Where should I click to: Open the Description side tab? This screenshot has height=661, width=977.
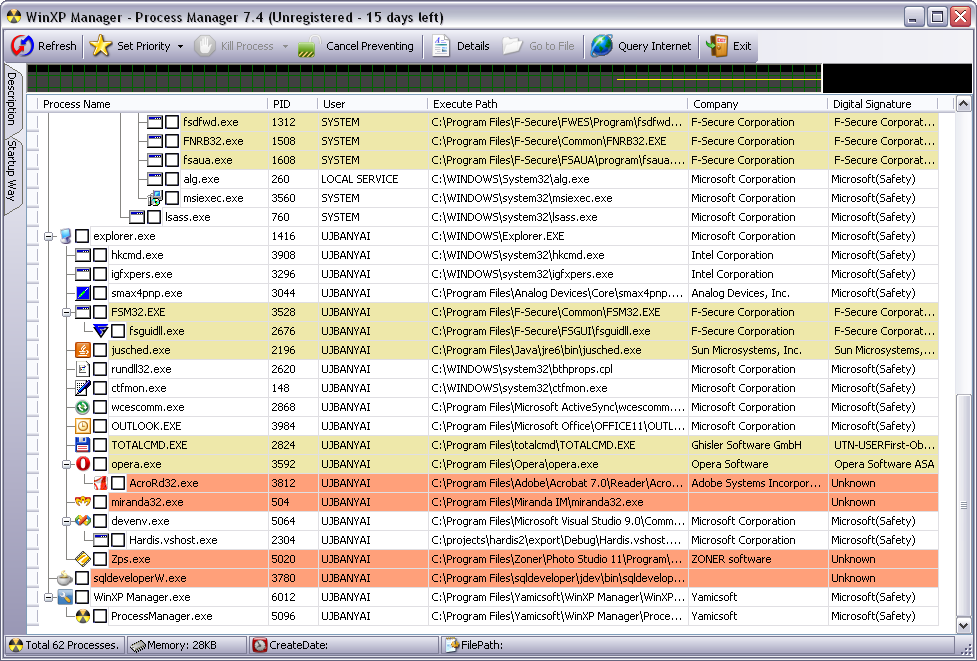point(12,98)
